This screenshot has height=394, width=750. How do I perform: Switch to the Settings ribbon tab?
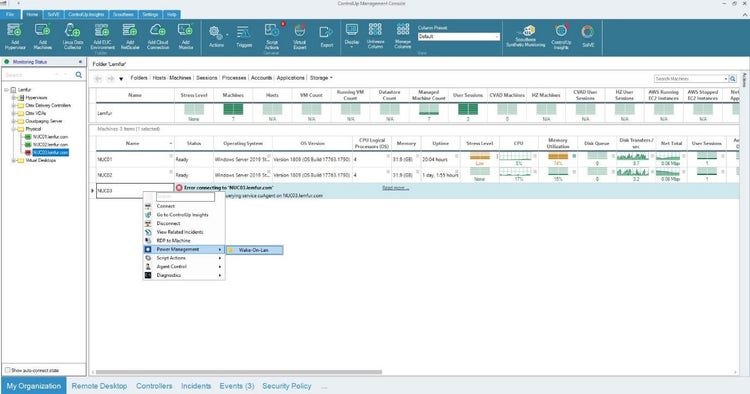(x=150, y=14)
